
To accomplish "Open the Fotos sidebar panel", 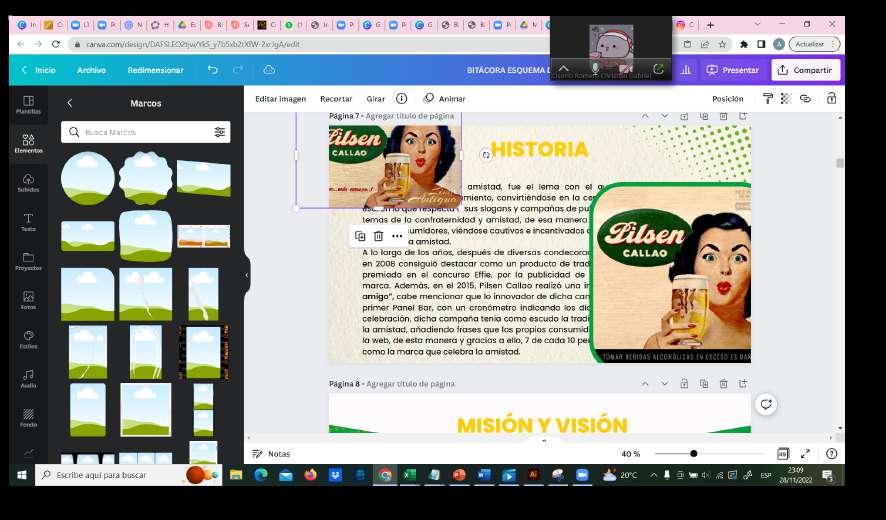I will [28, 300].
